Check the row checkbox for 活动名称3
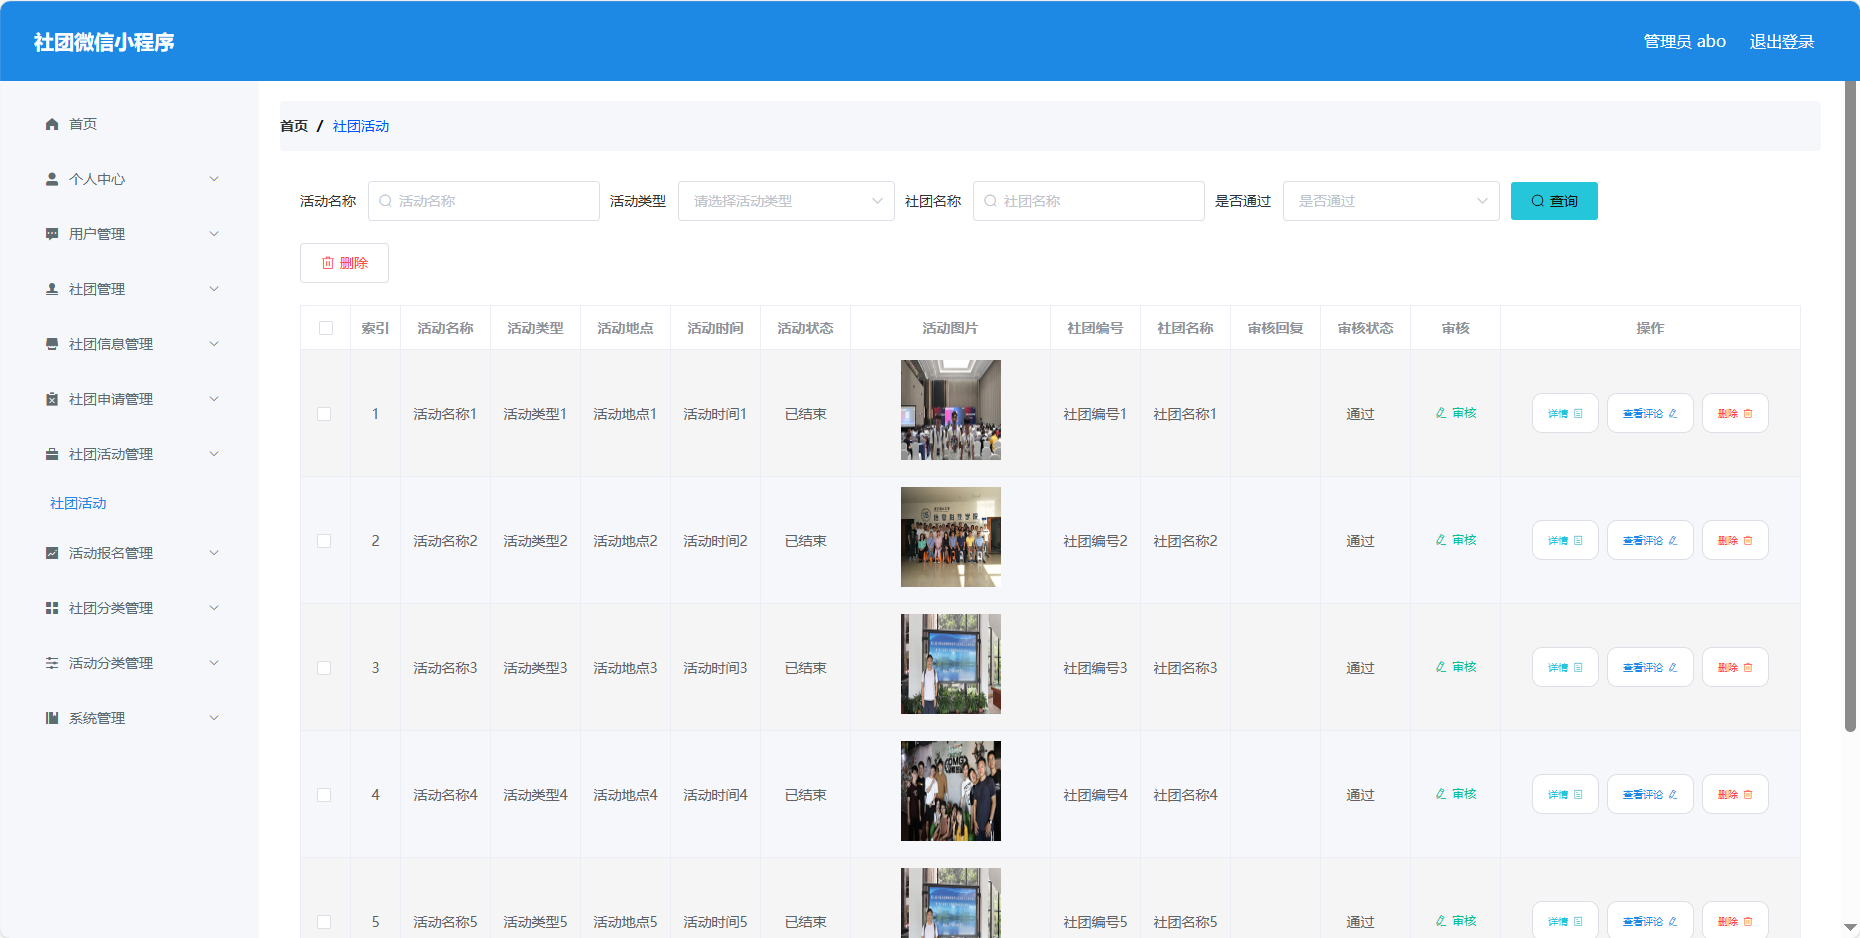The width and height of the screenshot is (1860, 938). pyautogui.click(x=324, y=668)
